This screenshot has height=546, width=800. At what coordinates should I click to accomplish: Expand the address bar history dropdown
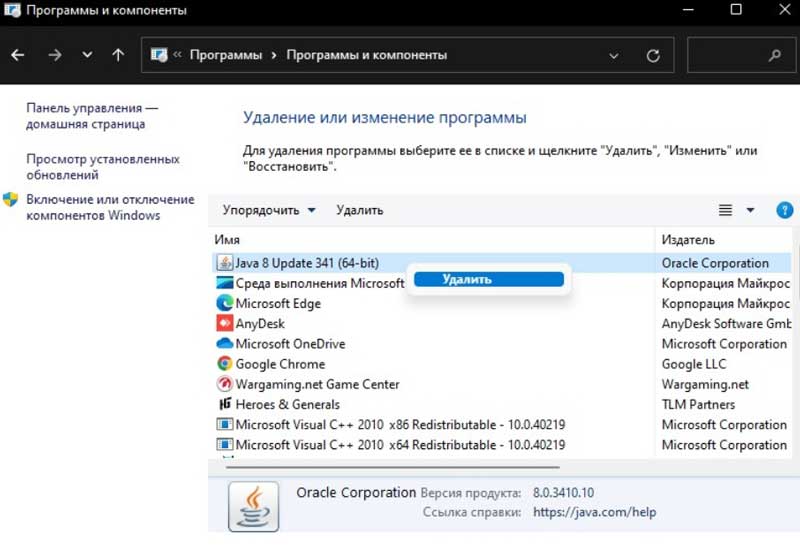[x=614, y=55]
